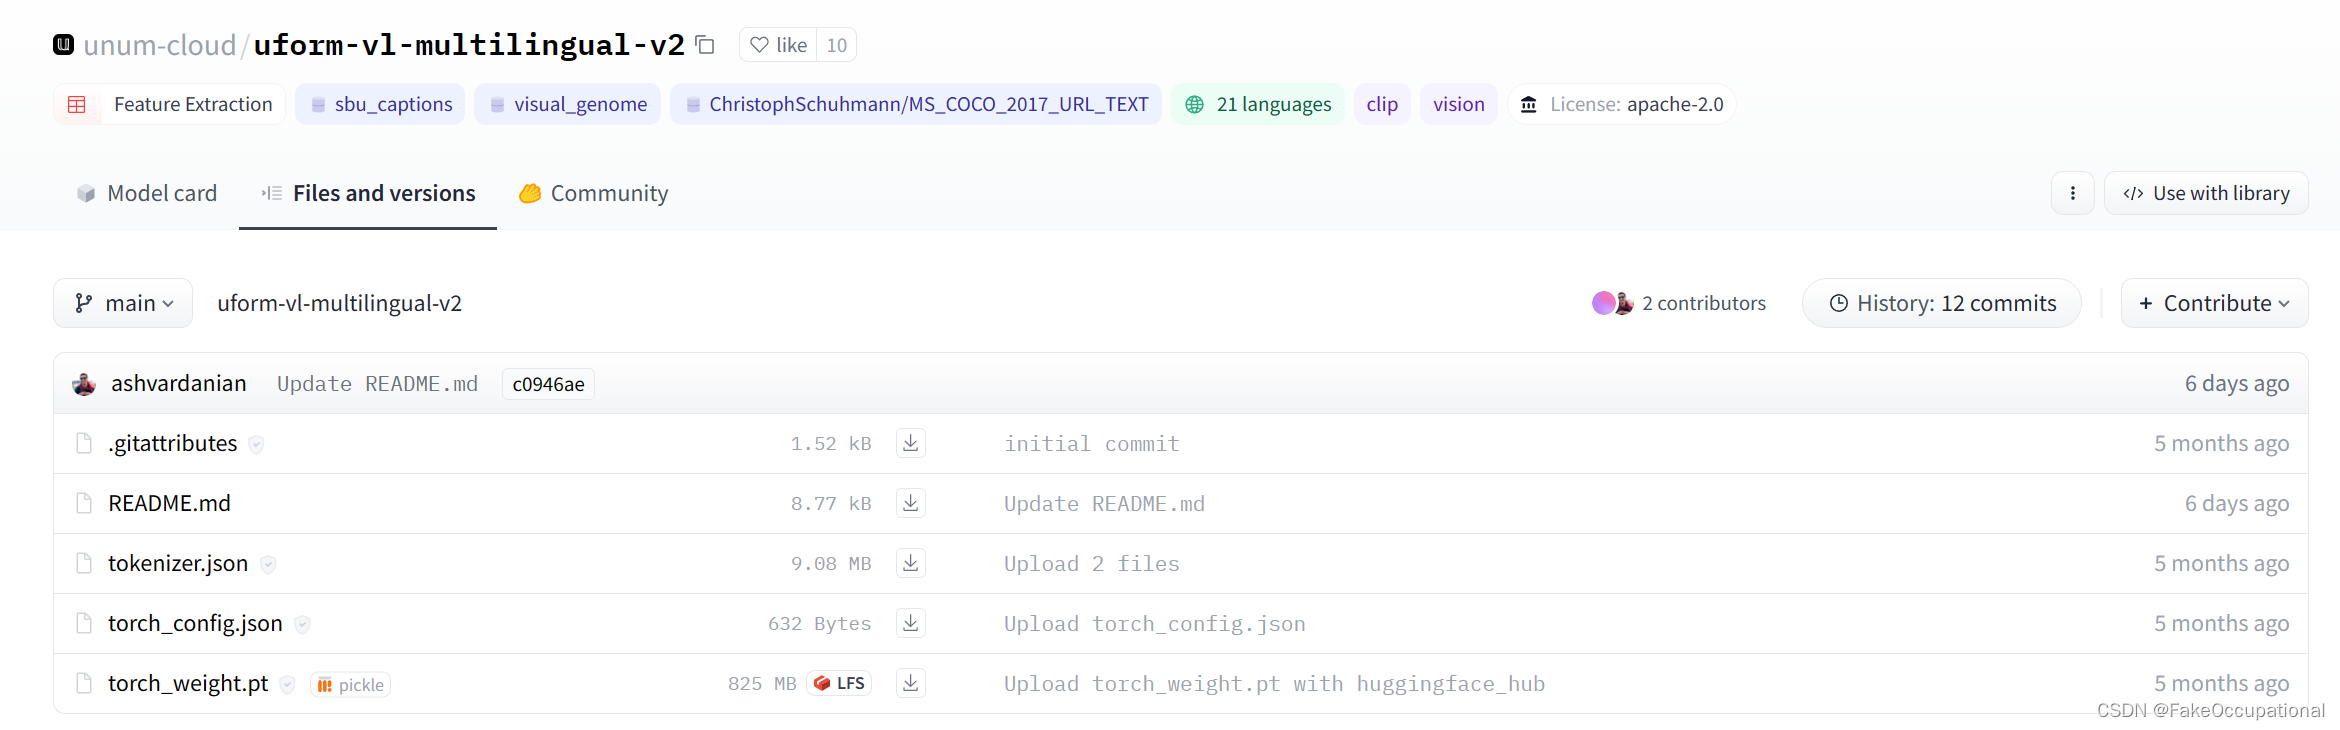Screen dimensions: 2340x730
Task: Open the torch_config.json file
Action: (x=195, y=623)
